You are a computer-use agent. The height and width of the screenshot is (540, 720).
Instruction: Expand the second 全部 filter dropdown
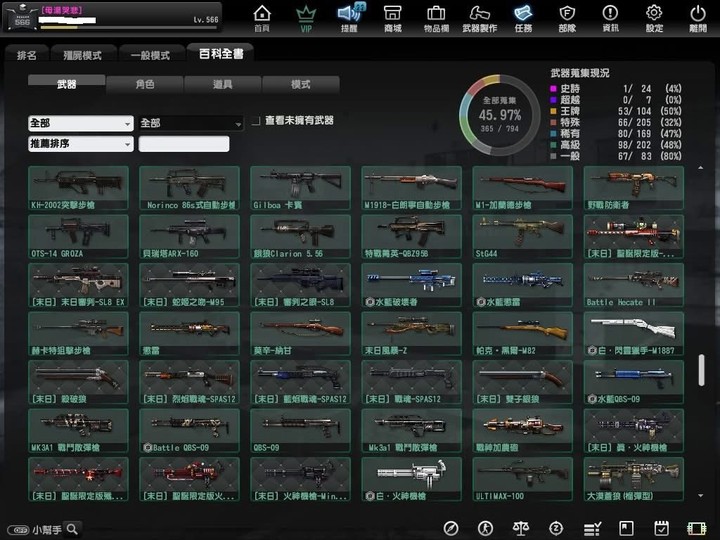190,123
